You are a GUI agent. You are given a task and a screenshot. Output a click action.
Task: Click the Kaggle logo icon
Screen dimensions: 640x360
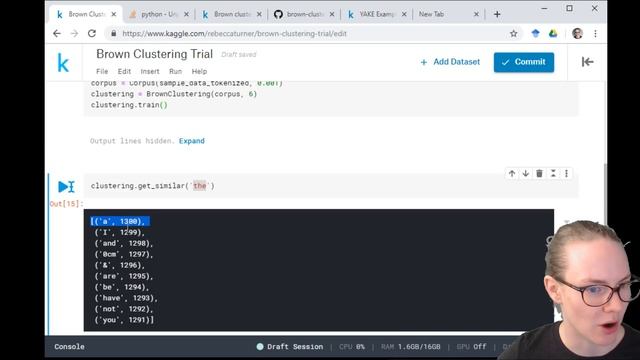[63, 63]
